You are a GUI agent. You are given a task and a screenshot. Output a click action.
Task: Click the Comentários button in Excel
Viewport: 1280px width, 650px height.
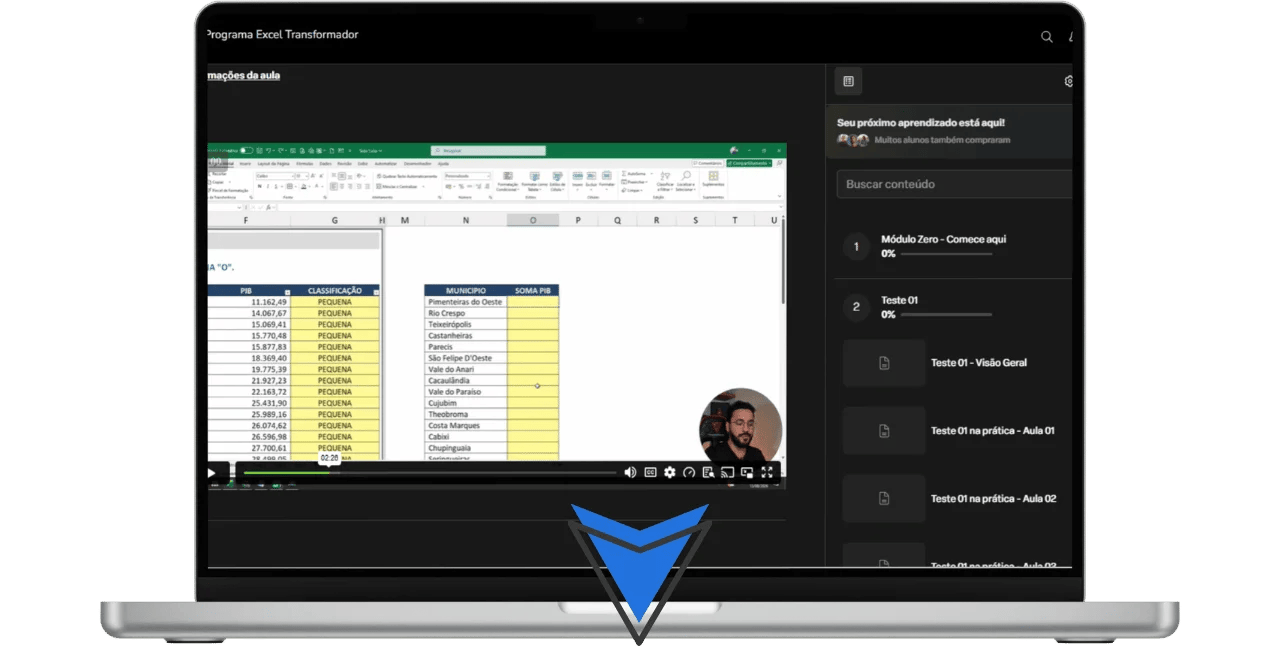click(708, 163)
